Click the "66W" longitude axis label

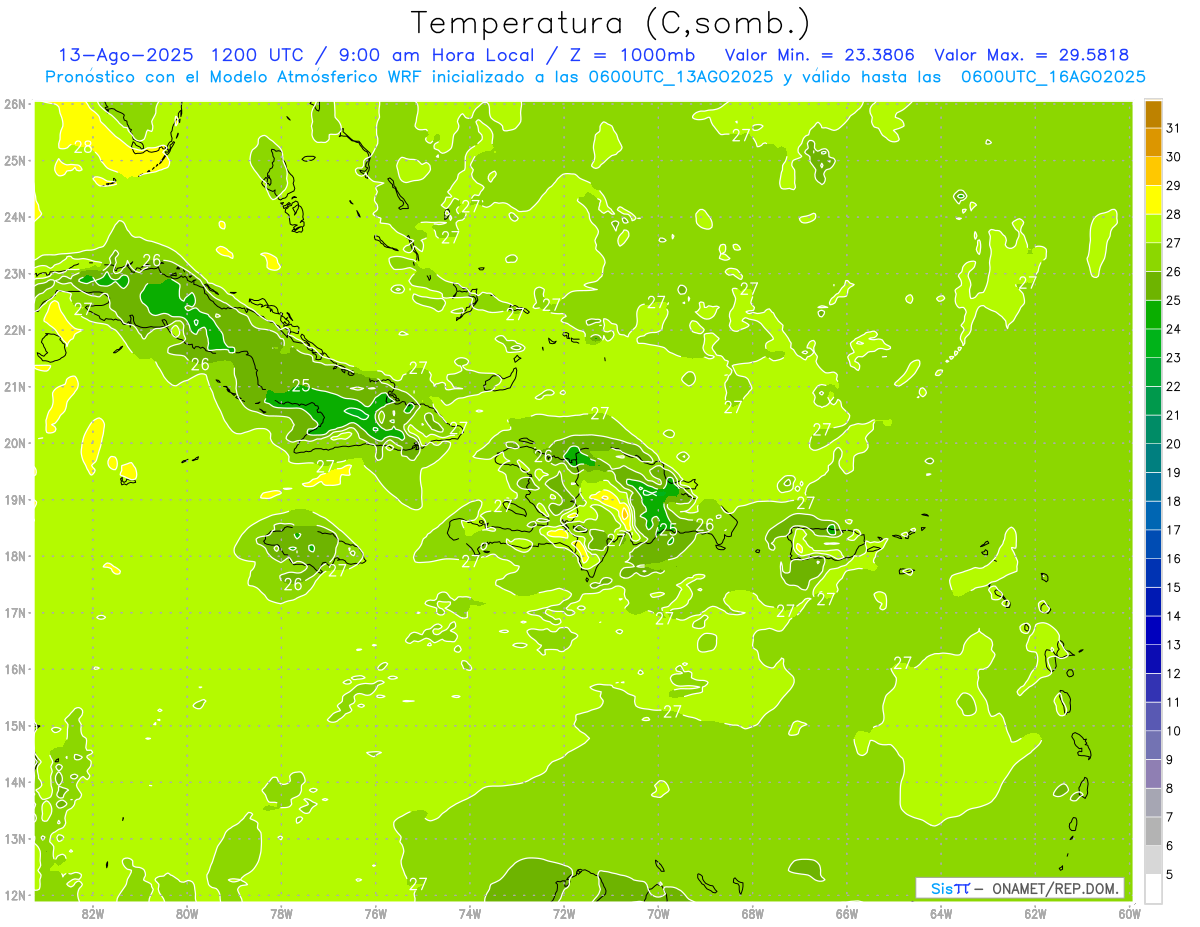point(846,913)
